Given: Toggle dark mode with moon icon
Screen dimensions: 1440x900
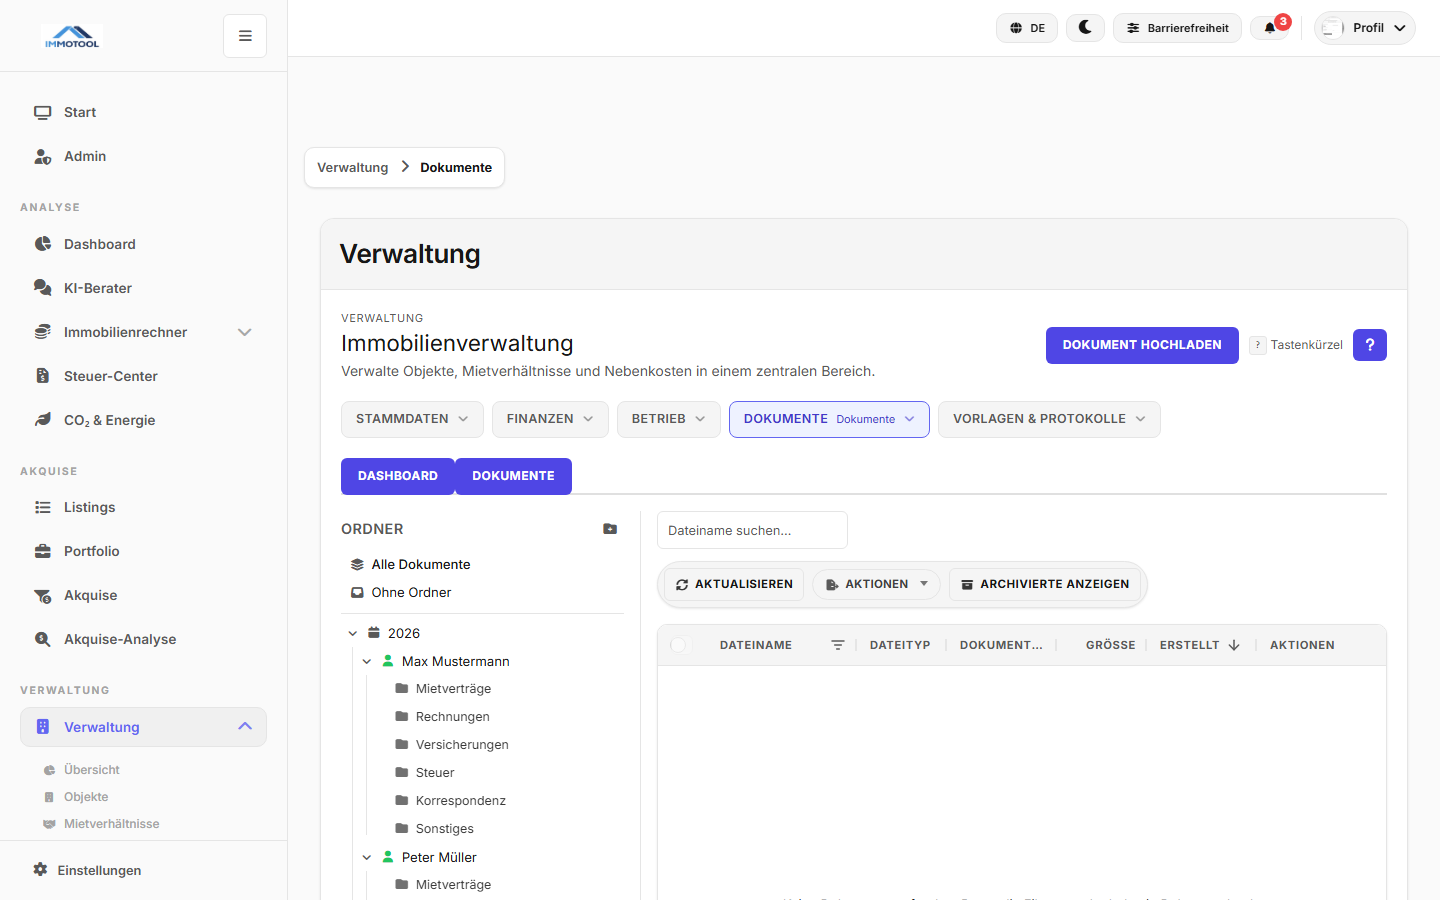Looking at the screenshot, I should (x=1085, y=28).
